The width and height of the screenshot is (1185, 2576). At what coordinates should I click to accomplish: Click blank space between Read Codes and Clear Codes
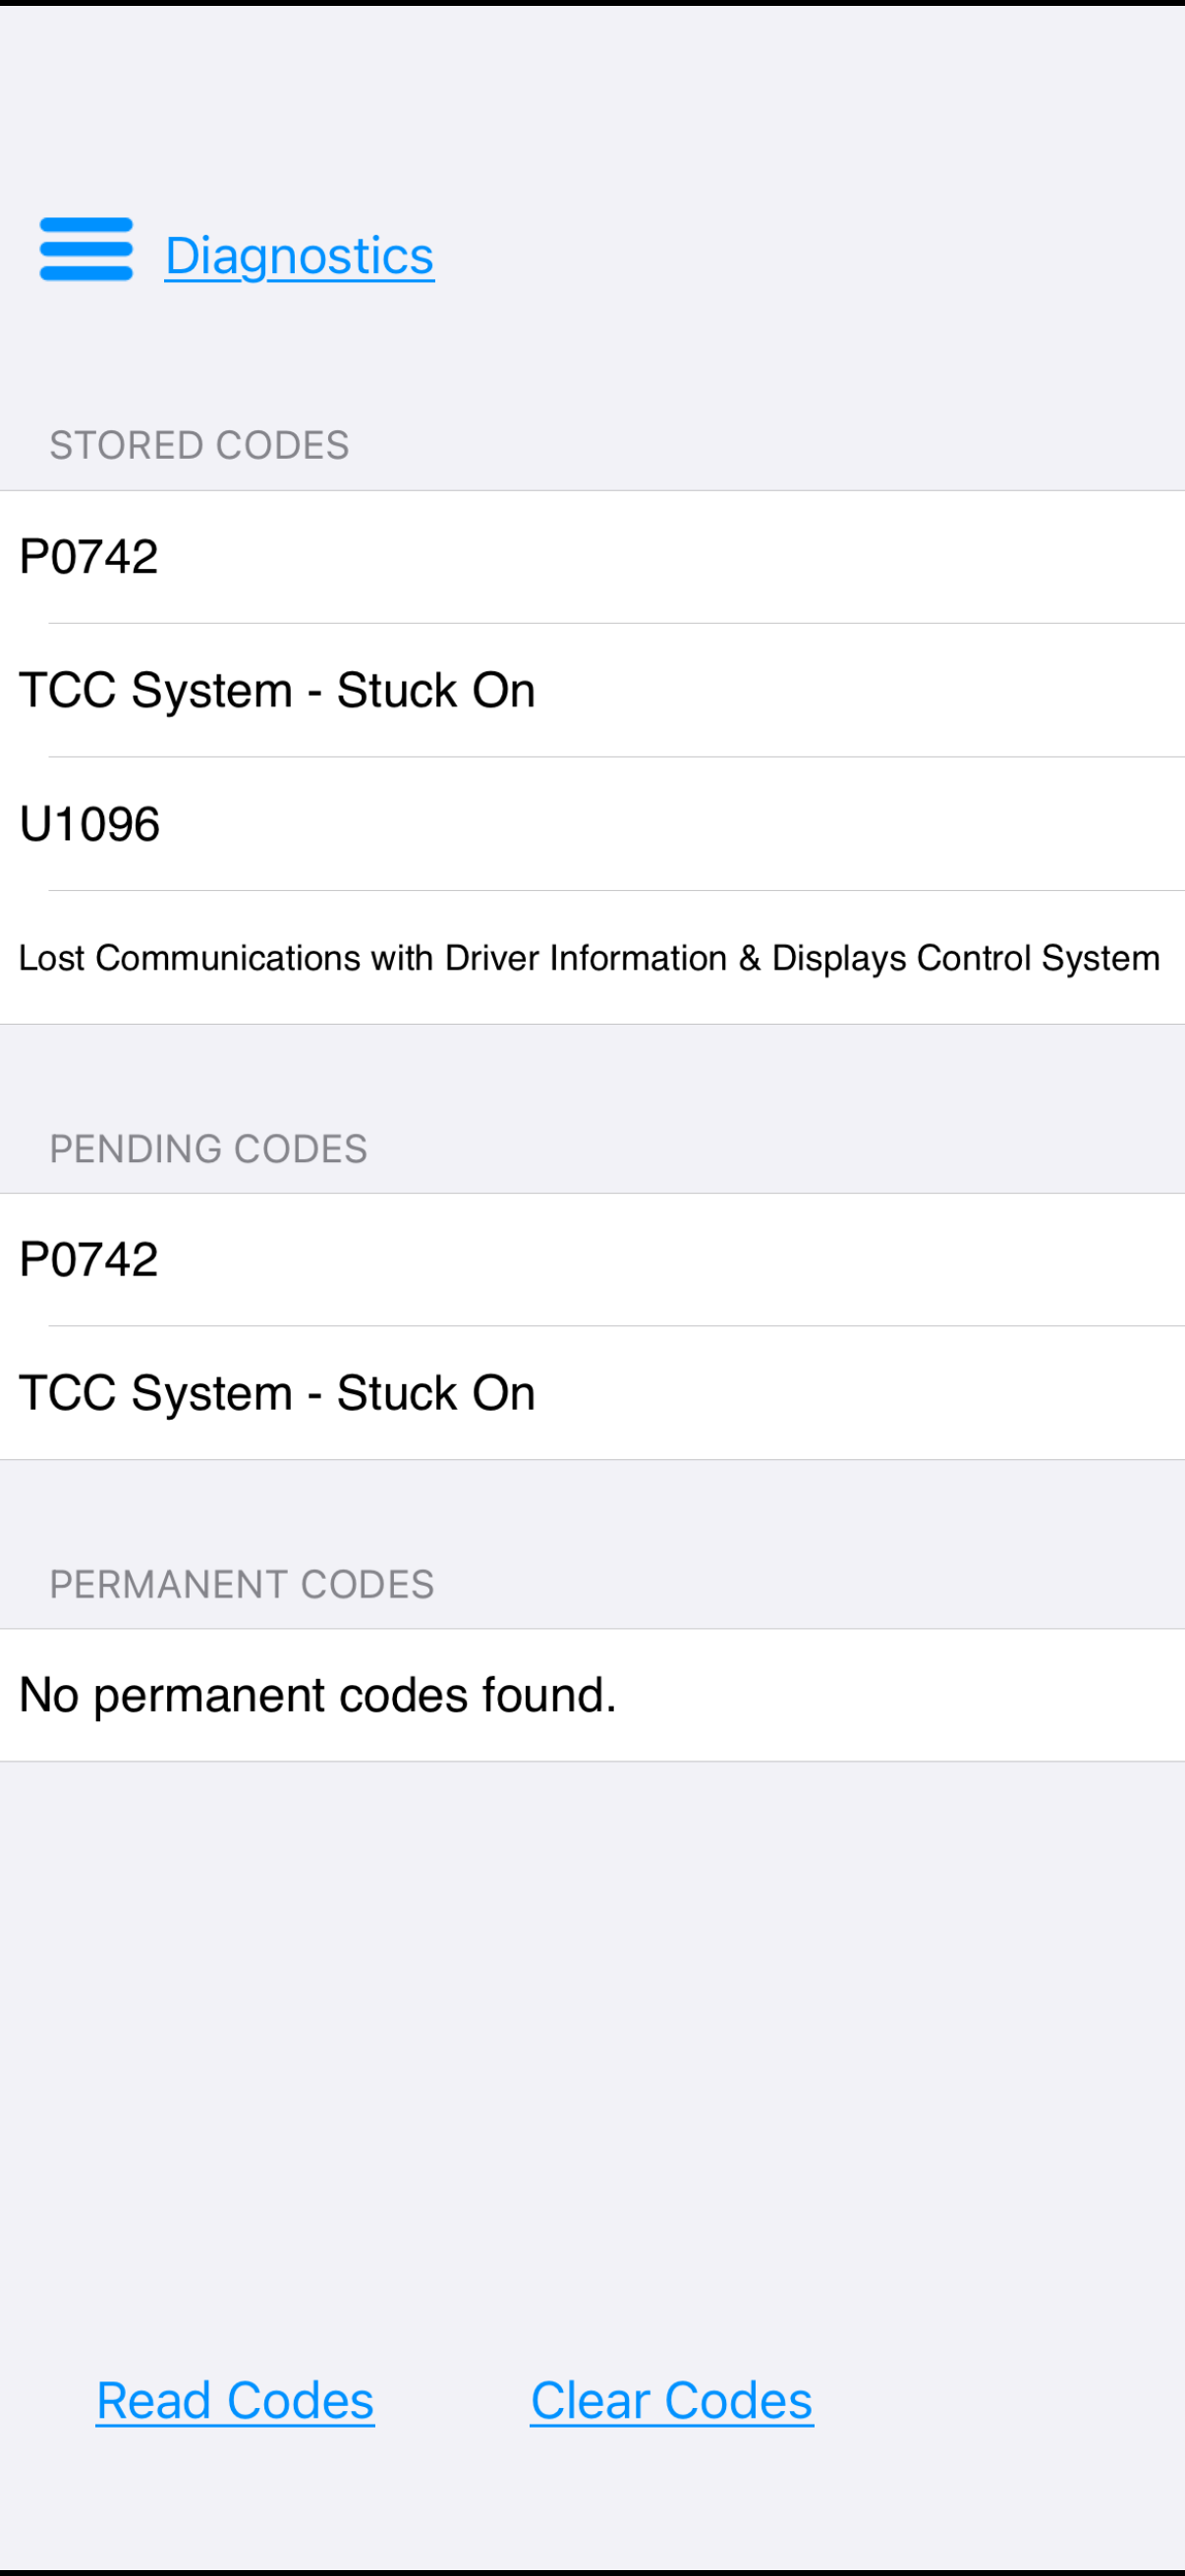(x=452, y=2401)
